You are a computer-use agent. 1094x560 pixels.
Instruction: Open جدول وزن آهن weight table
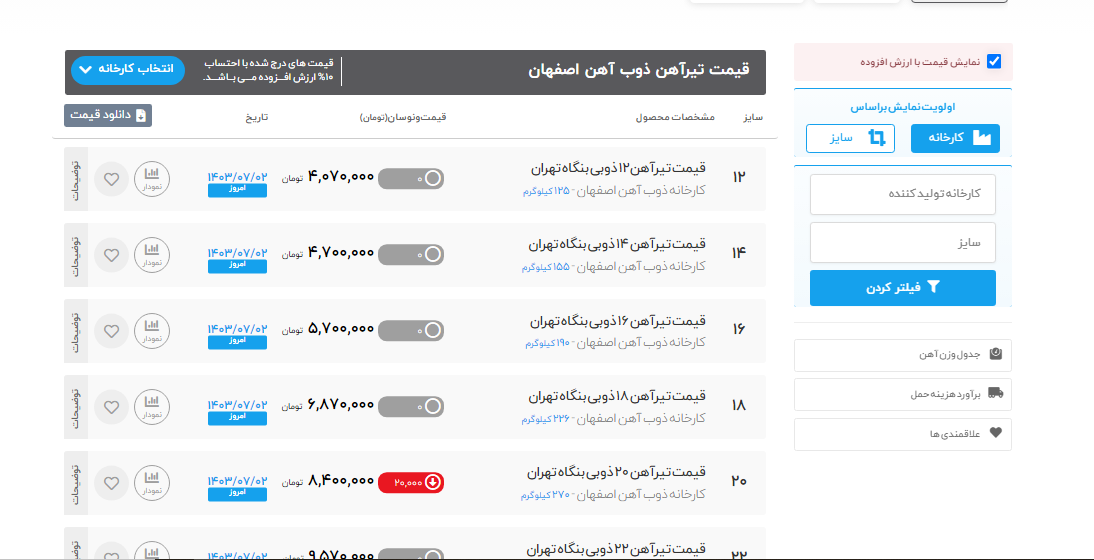coord(902,354)
